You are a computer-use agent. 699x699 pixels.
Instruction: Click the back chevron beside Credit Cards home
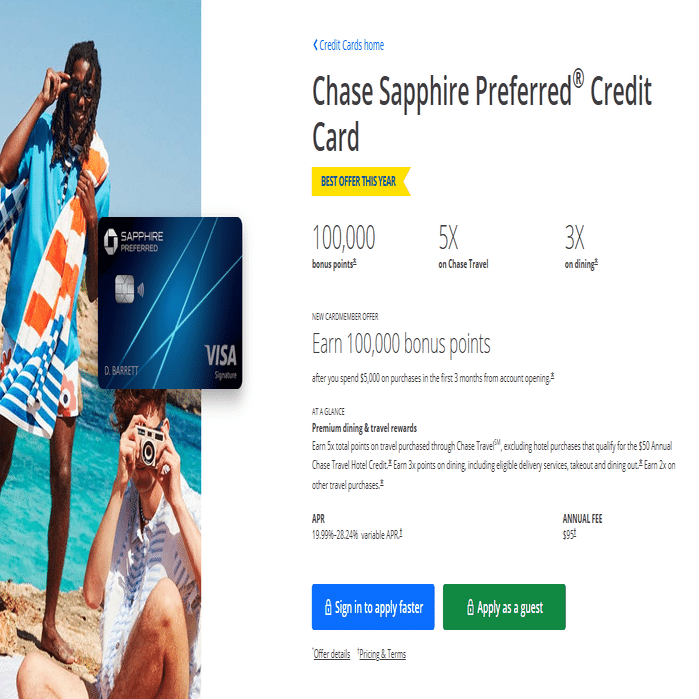point(315,45)
